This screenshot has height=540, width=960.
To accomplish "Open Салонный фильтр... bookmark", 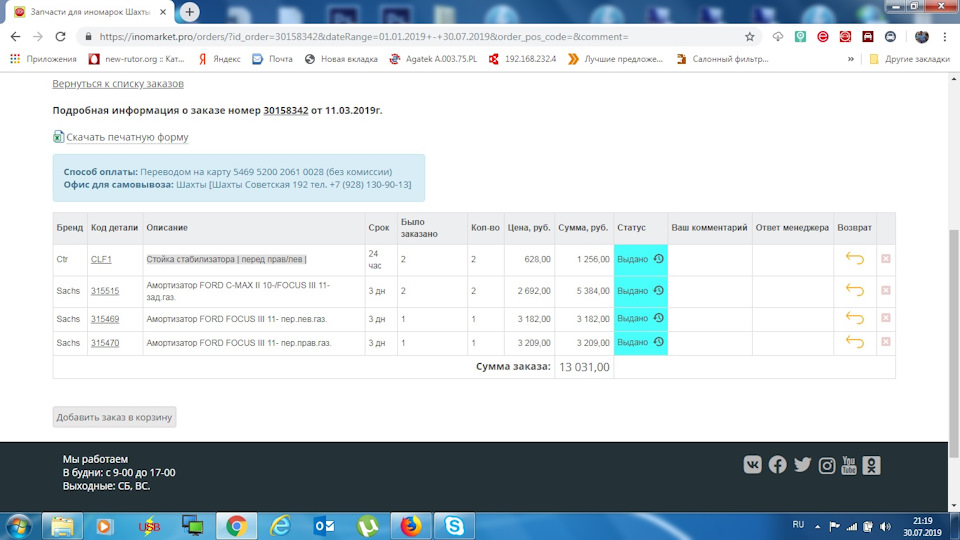I will pyautogui.click(x=722, y=59).
